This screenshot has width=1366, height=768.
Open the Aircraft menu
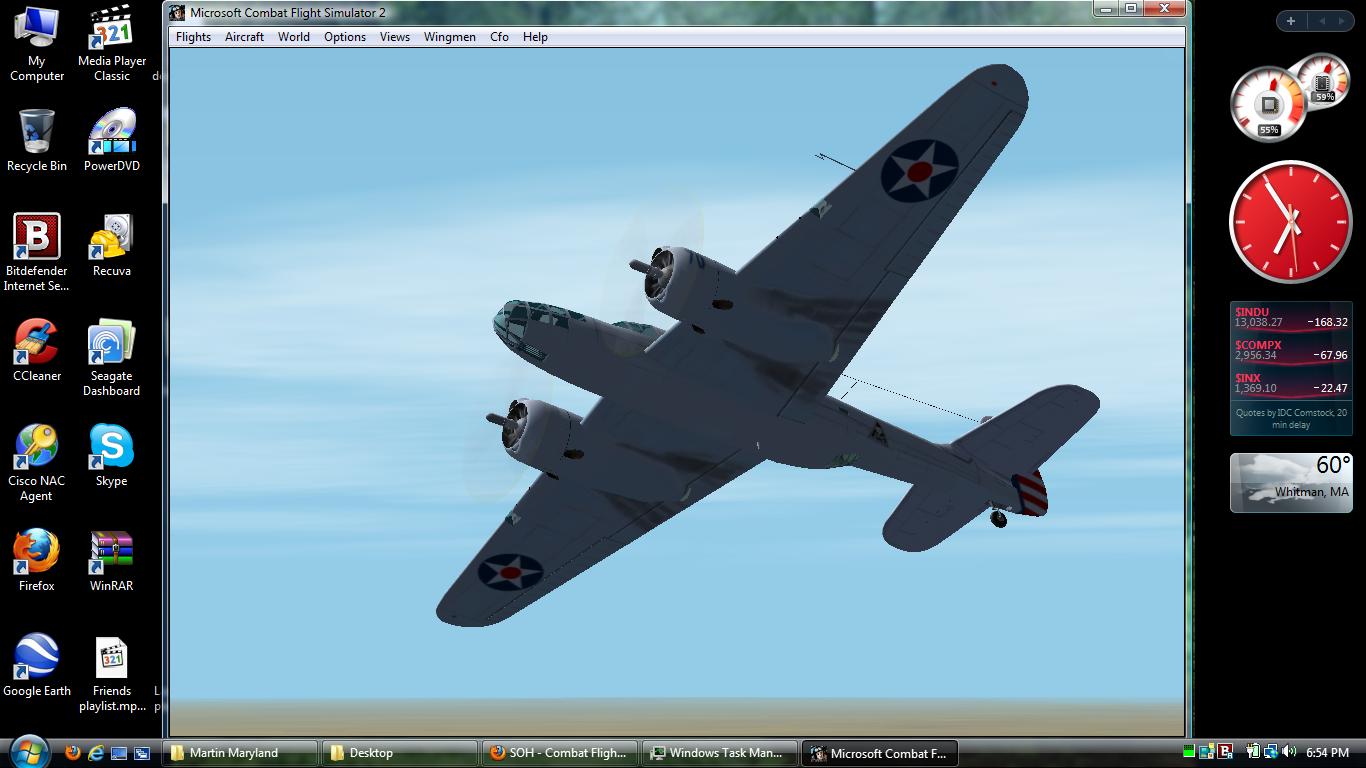coord(244,37)
